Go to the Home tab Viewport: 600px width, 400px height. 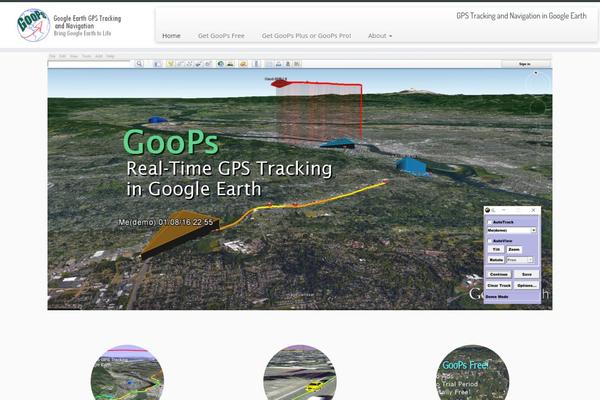point(171,36)
